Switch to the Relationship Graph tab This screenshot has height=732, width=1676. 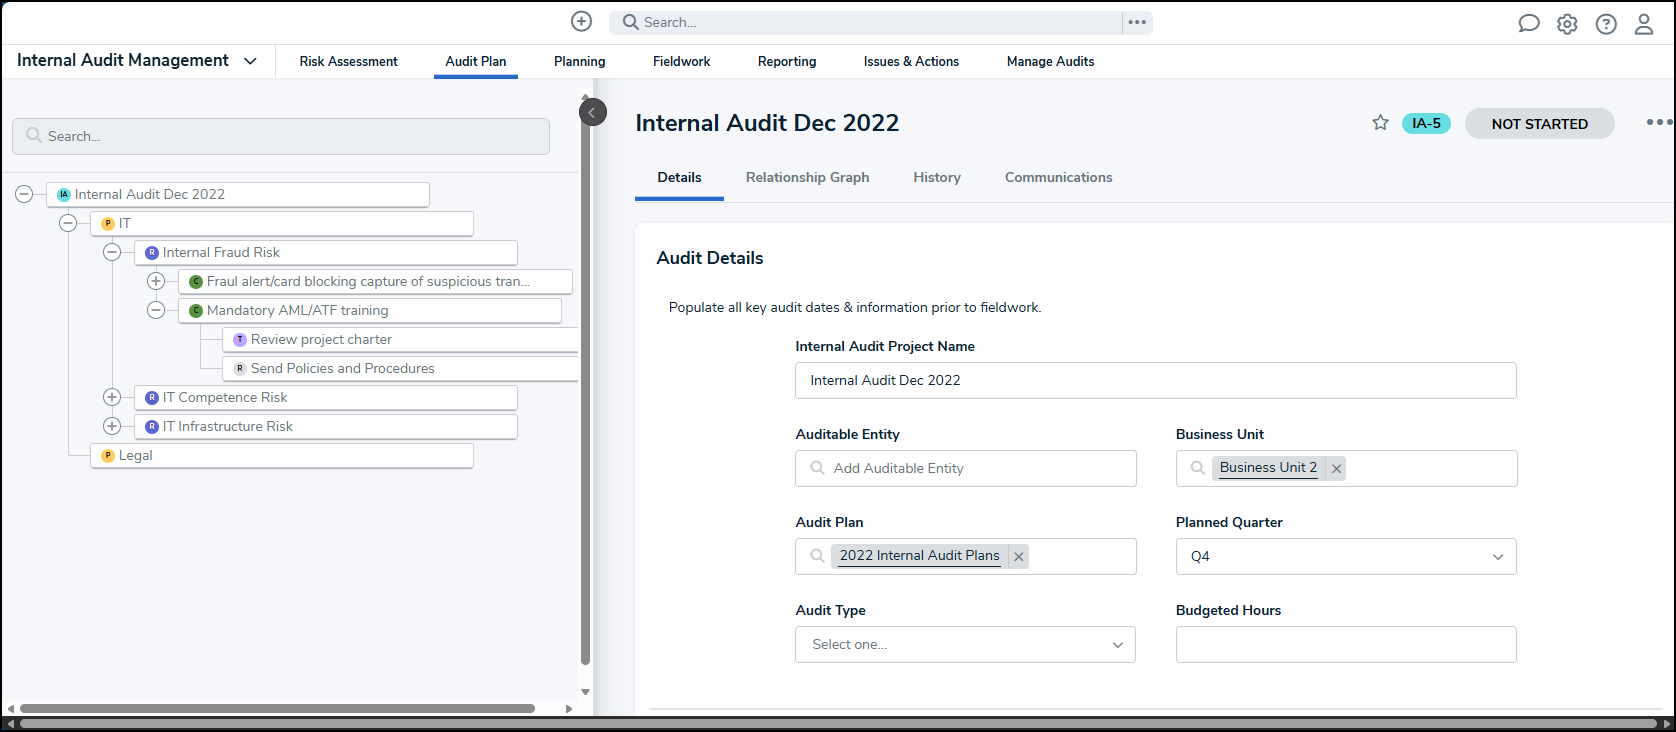click(807, 177)
